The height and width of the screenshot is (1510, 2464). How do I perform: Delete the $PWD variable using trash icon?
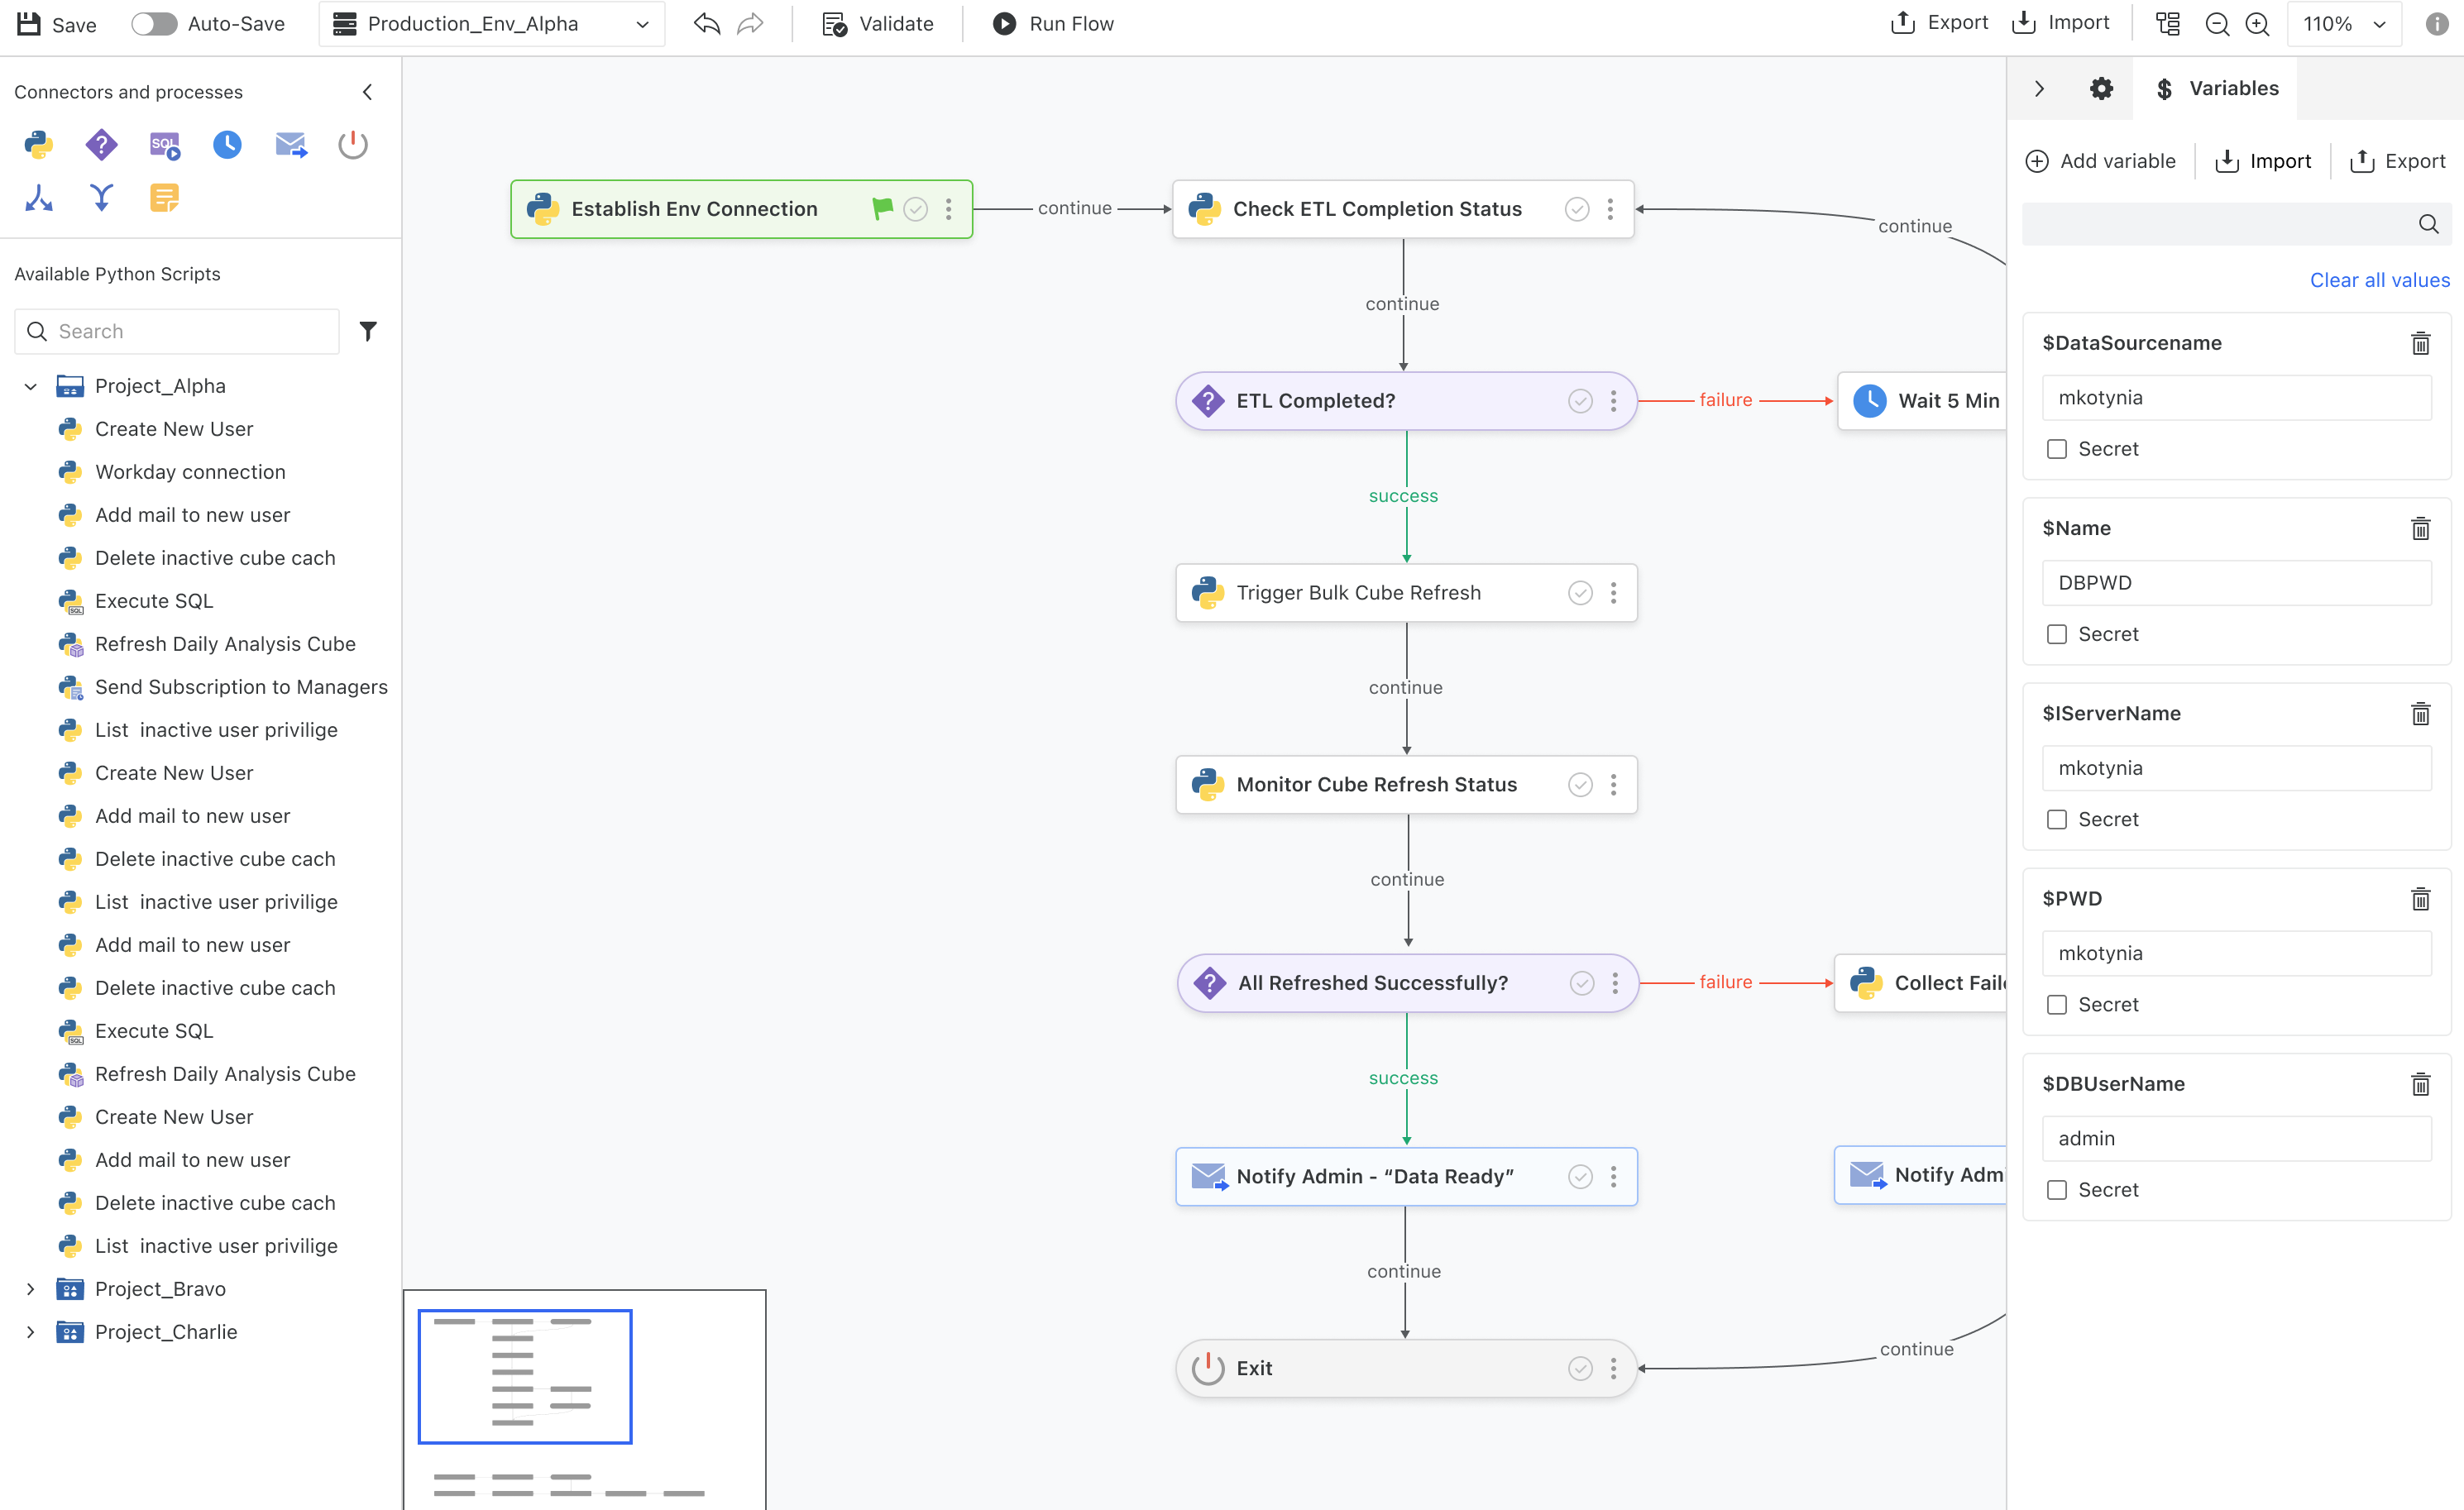2420,898
